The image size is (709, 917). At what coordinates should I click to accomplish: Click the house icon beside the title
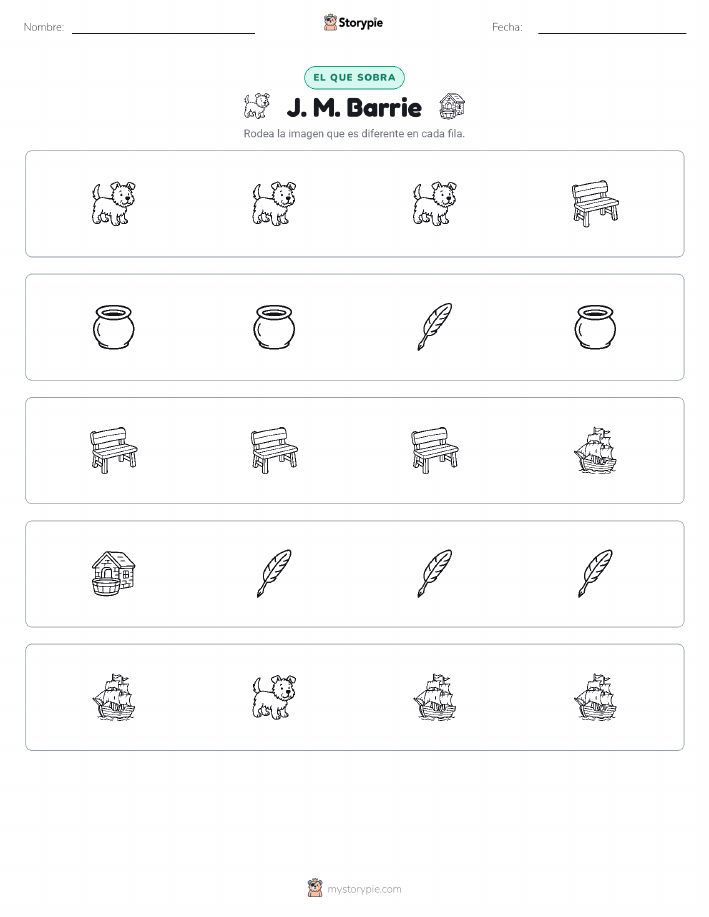[x=452, y=106]
